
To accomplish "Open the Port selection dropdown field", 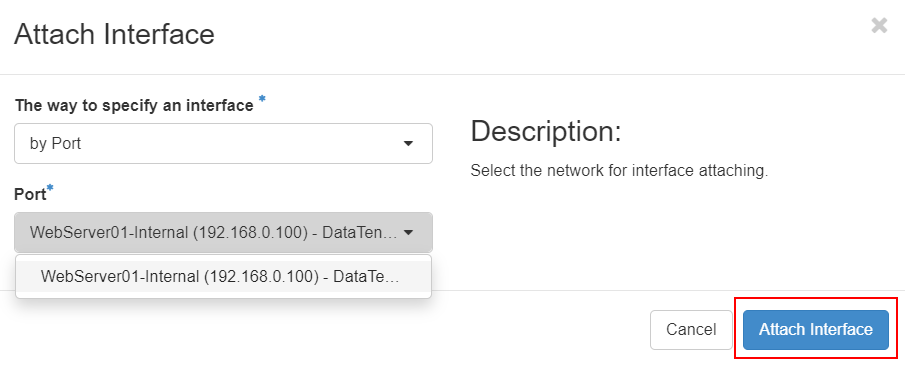I will 223,233.
